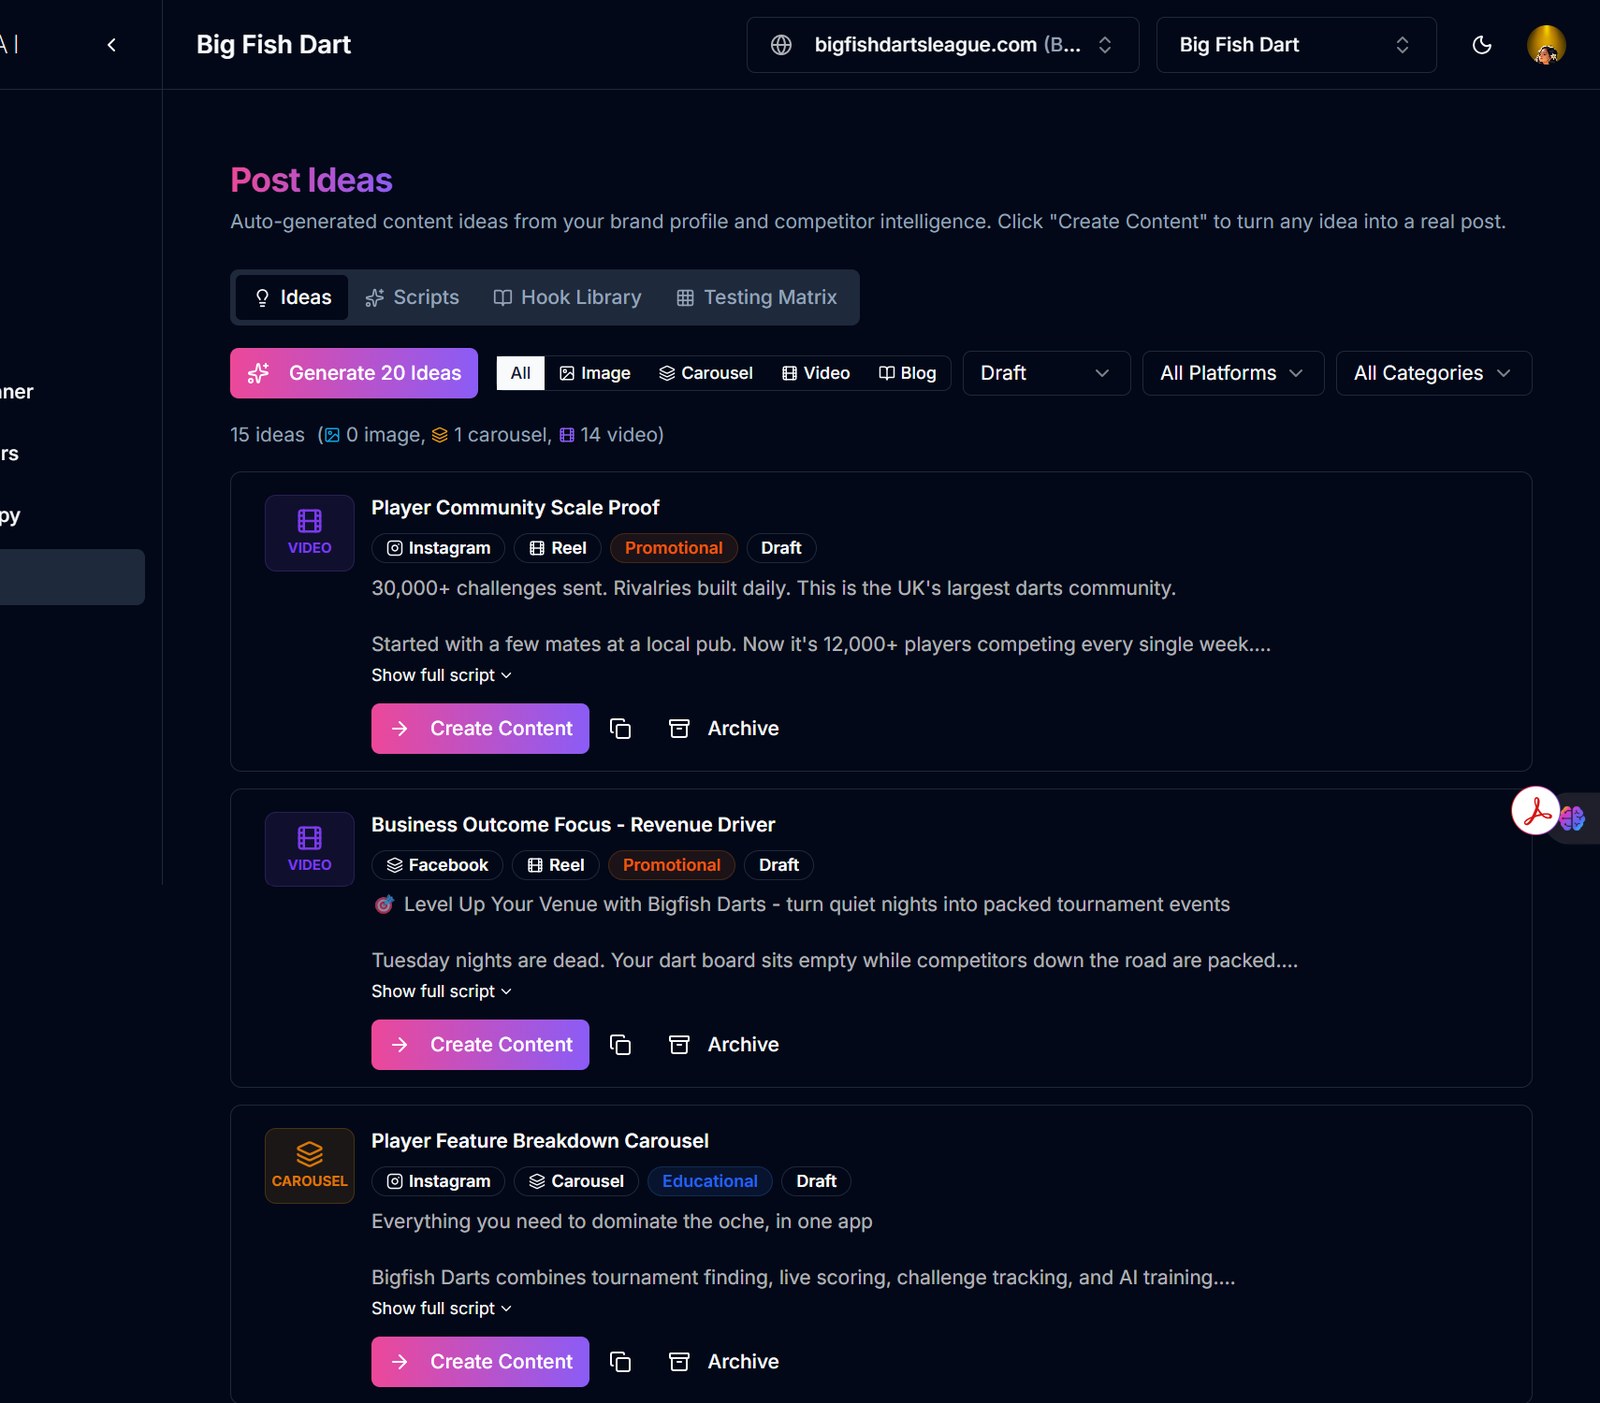The height and width of the screenshot is (1403, 1600).
Task: Open the Draft status dropdown
Action: 1046,373
